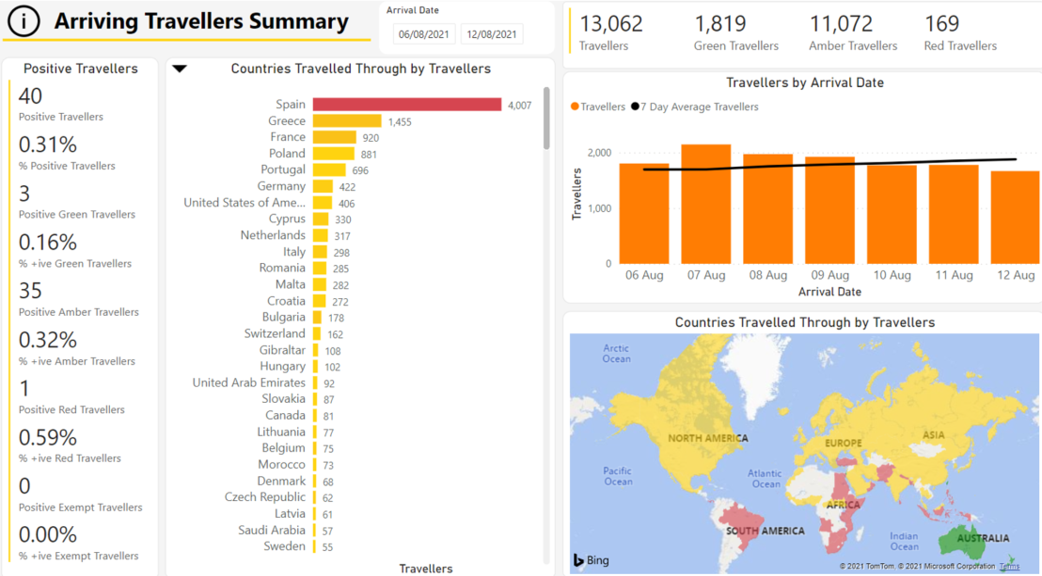Viewport: 1042px width, 576px height.
Task: Click the 07 Aug column in the arrivals chart
Action: click(x=706, y=204)
